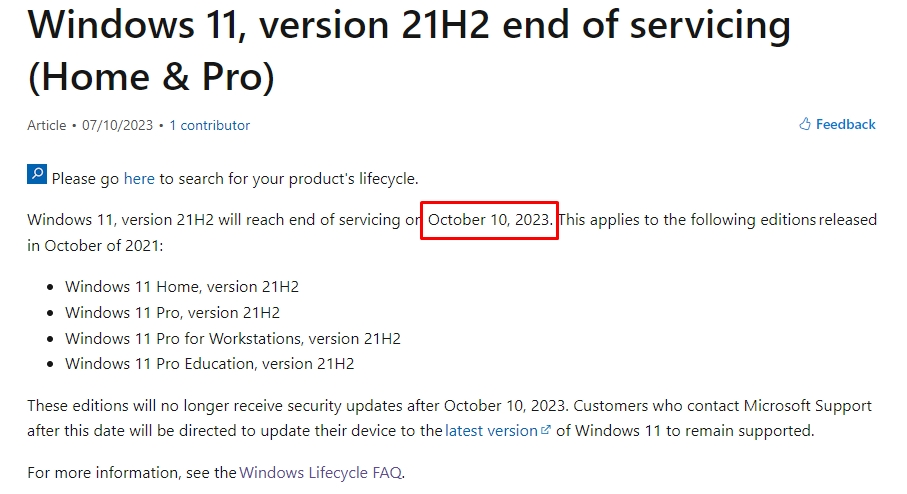Click the blue magnifier search icon
Screen dimensions: 907x494
pos(37,176)
